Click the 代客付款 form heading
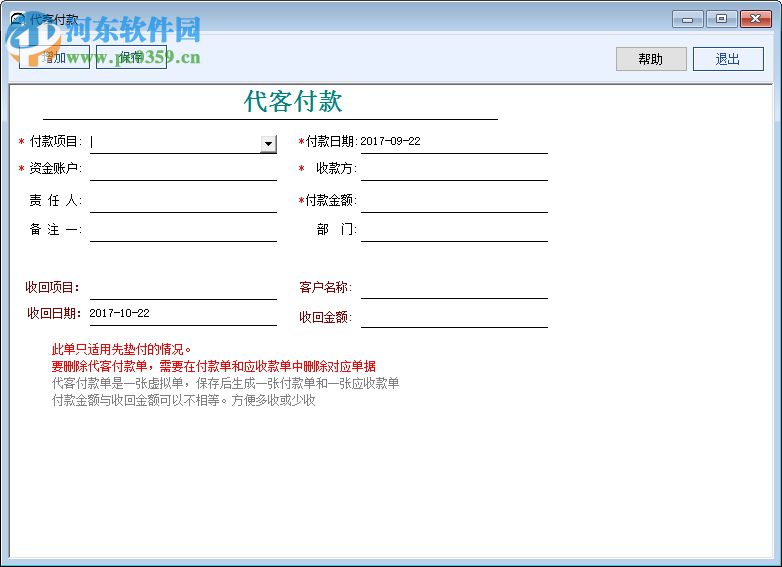Viewport: 782px width, 567px height. 293,101
